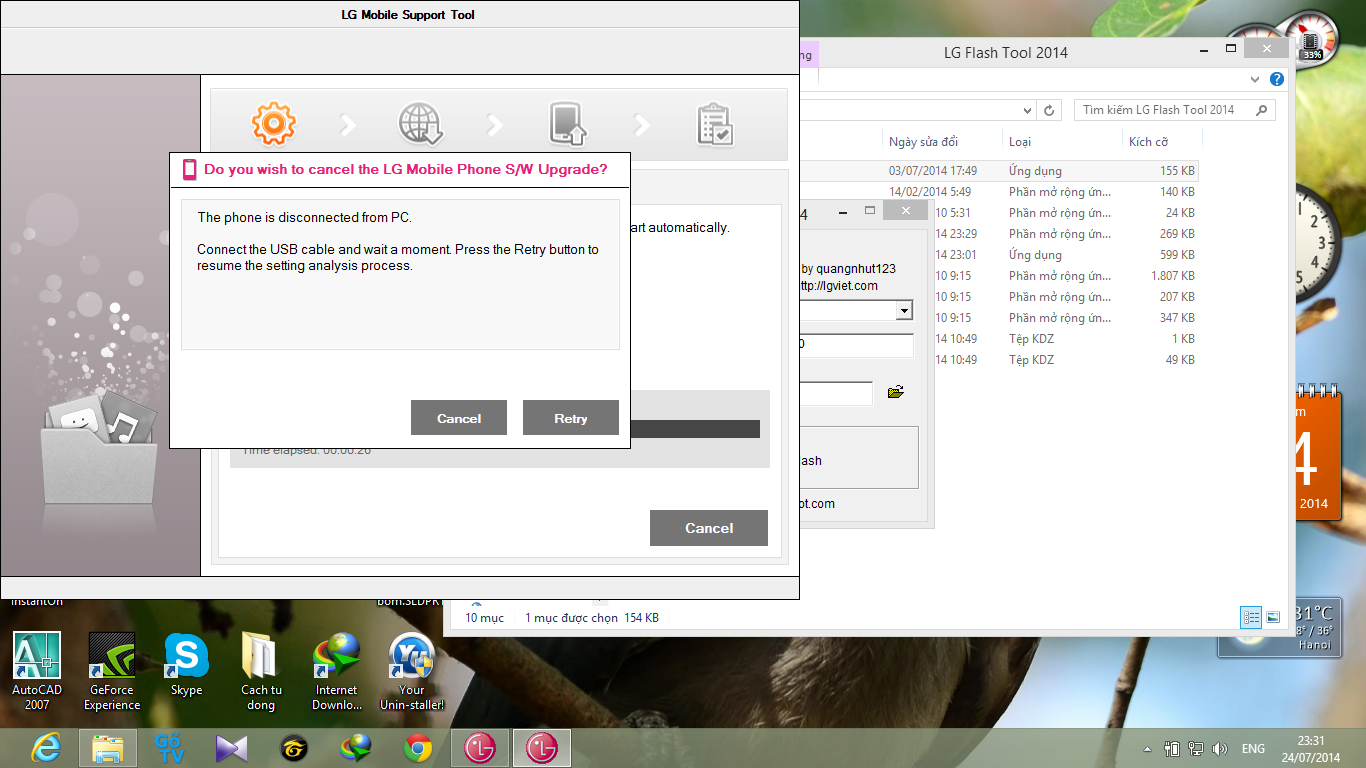
Task: Select the file row sized 207 KB
Action: click(1065, 297)
